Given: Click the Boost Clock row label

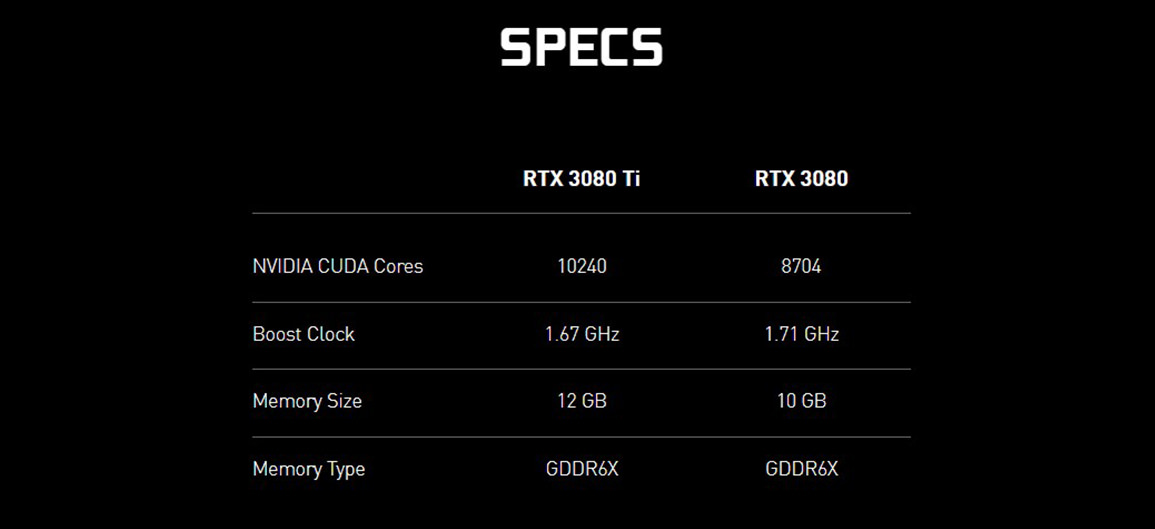Looking at the screenshot, I should 303,334.
